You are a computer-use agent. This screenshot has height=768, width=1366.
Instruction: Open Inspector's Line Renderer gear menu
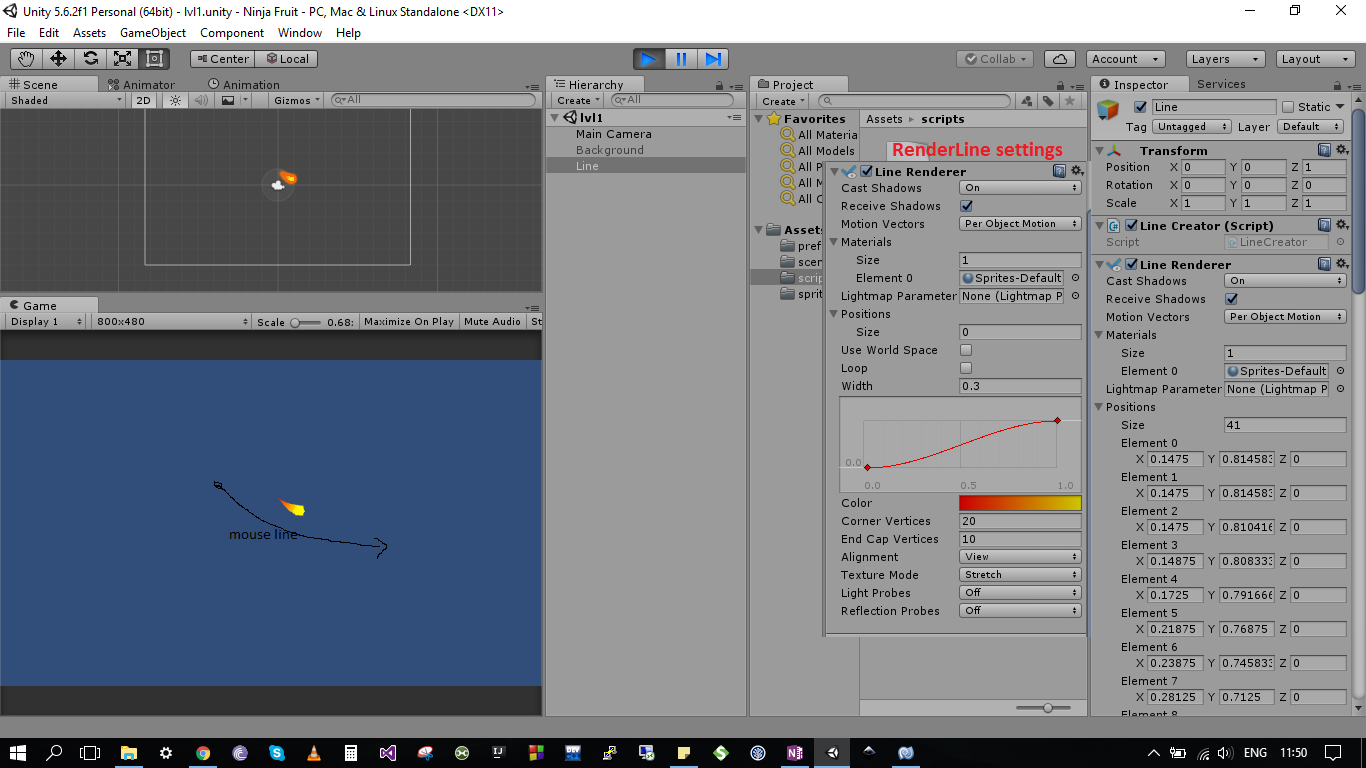click(x=1342, y=264)
